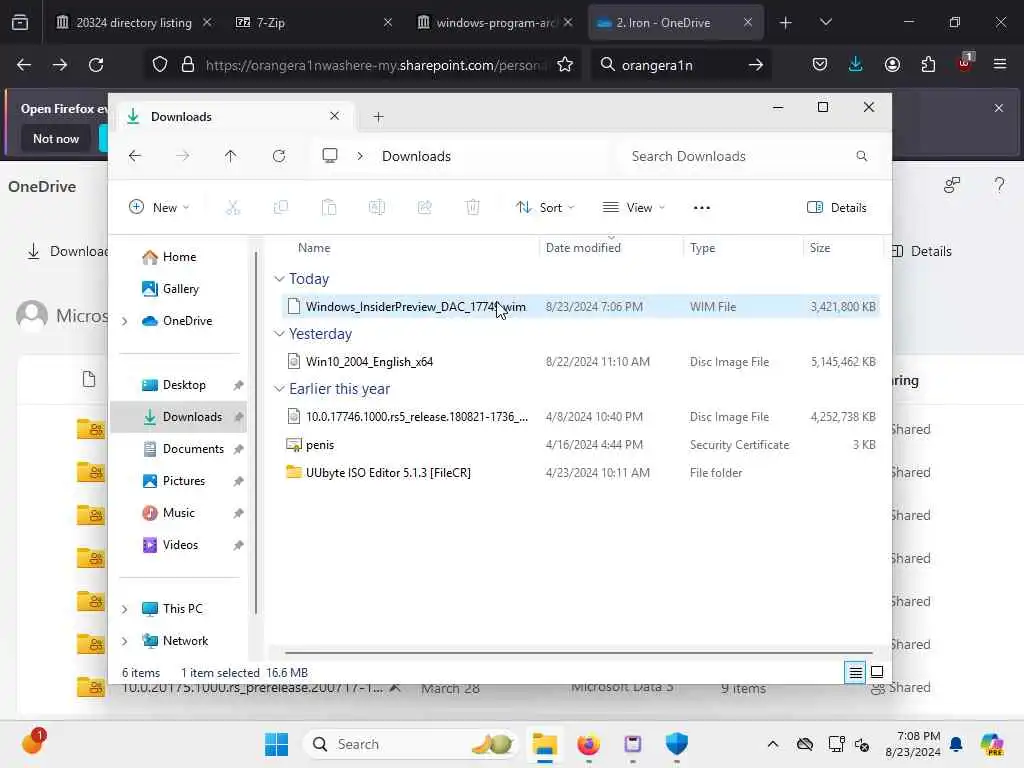Click the Cut icon in Explorer toolbar
The width and height of the screenshot is (1024, 768).
coord(232,208)
